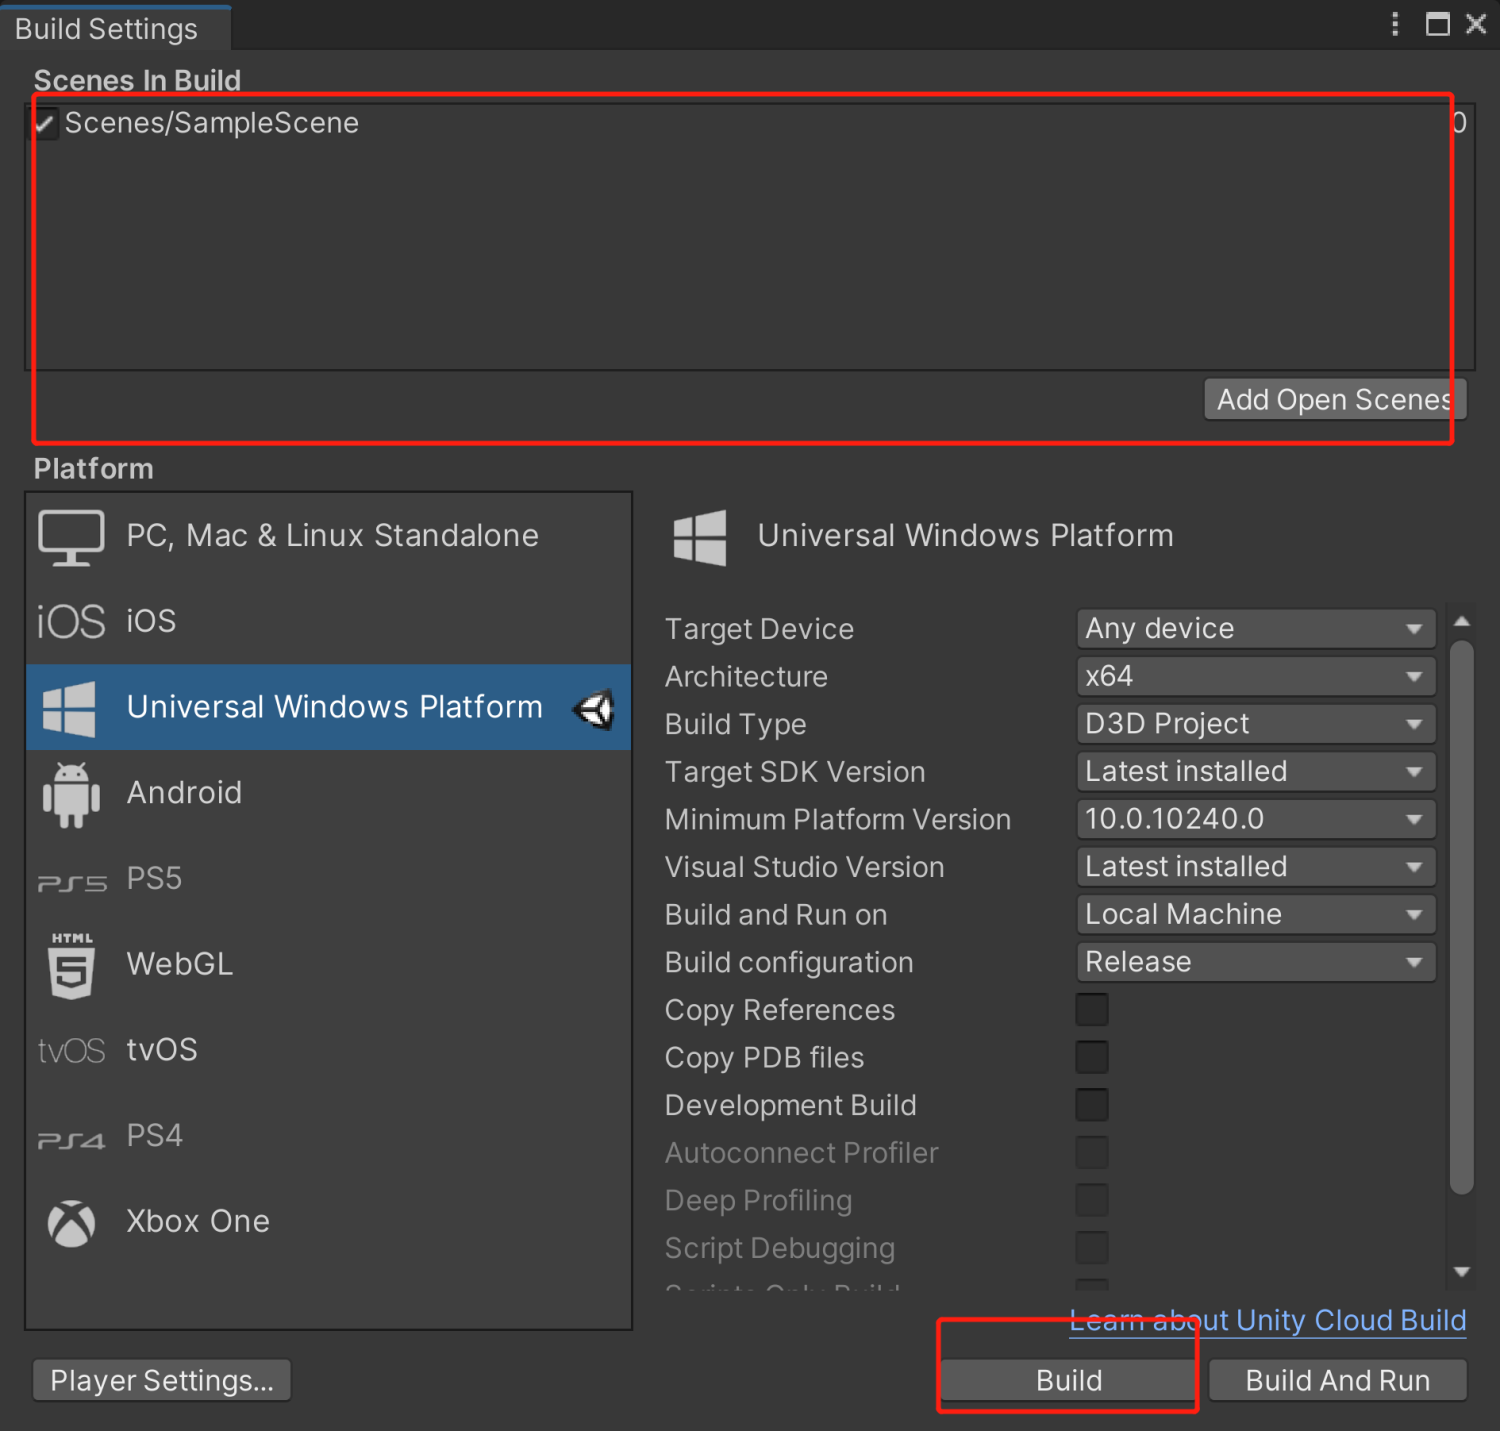
Task: Open the Build configuration Release dropdown
Action: [1256, 962]
